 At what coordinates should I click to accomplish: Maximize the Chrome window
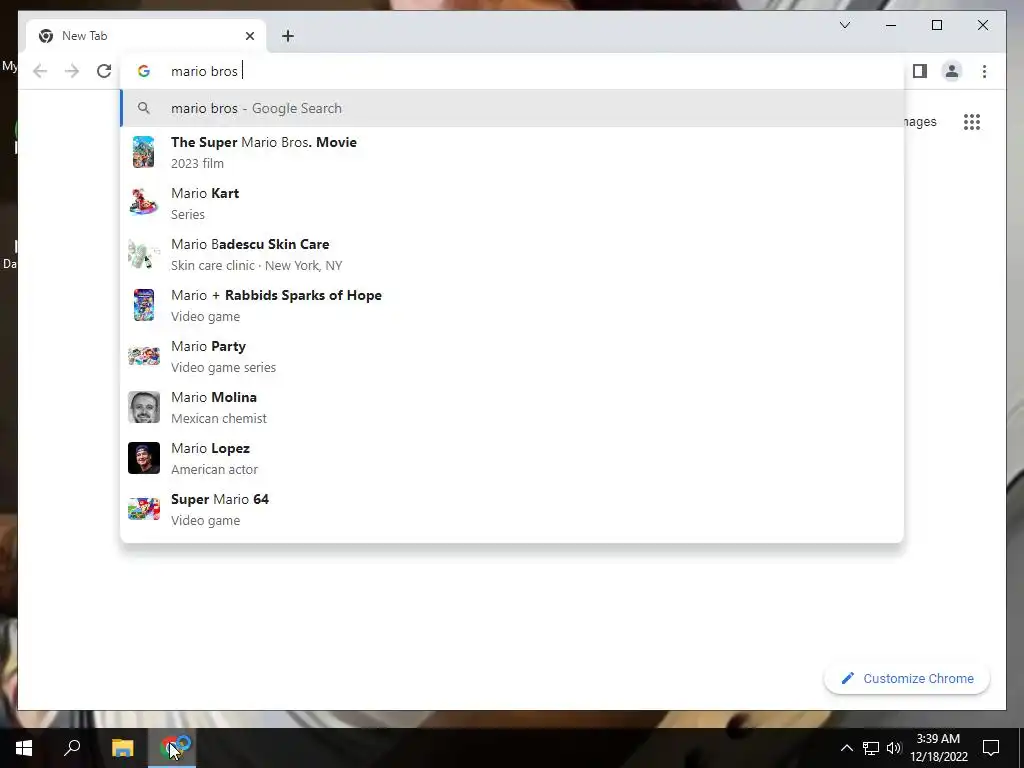[x=936, y=25]
